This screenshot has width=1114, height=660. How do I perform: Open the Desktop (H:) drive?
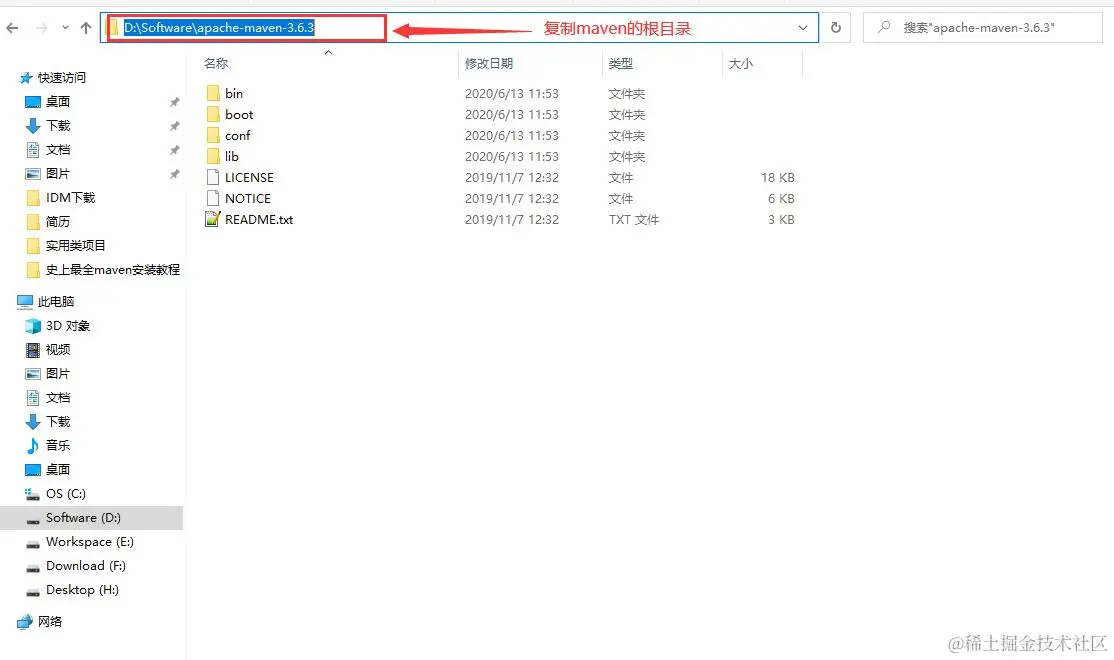[x=82, y=590]
